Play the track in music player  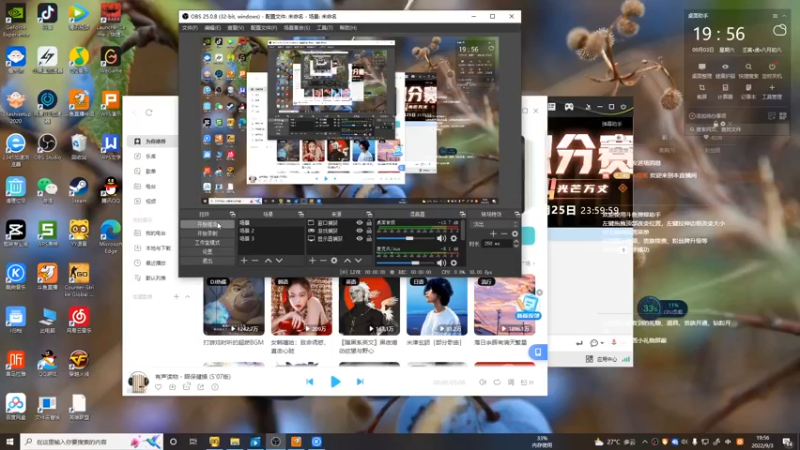(x=335, y=382)
